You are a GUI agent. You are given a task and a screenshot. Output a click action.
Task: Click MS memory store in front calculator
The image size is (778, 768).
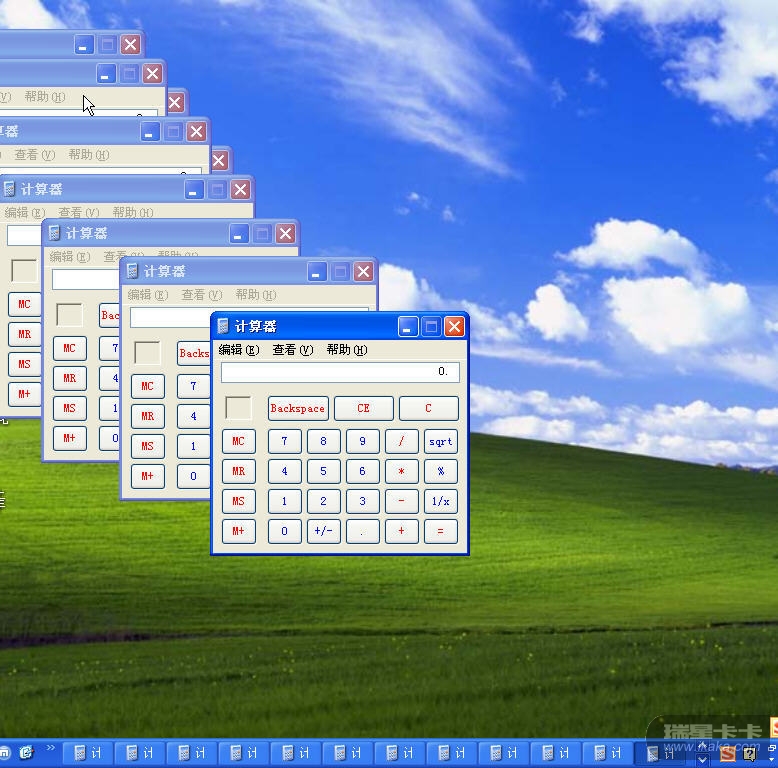(239, 501)
